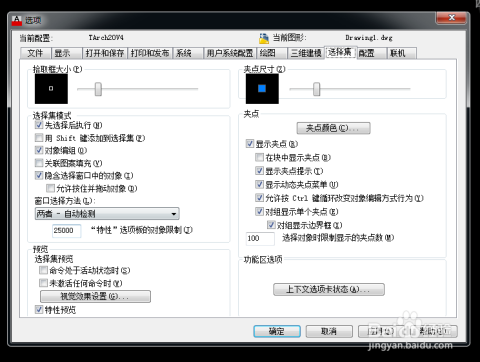Toggle 显示夹点提示 checkbox
480x362 pixels.
coord(259,171)
